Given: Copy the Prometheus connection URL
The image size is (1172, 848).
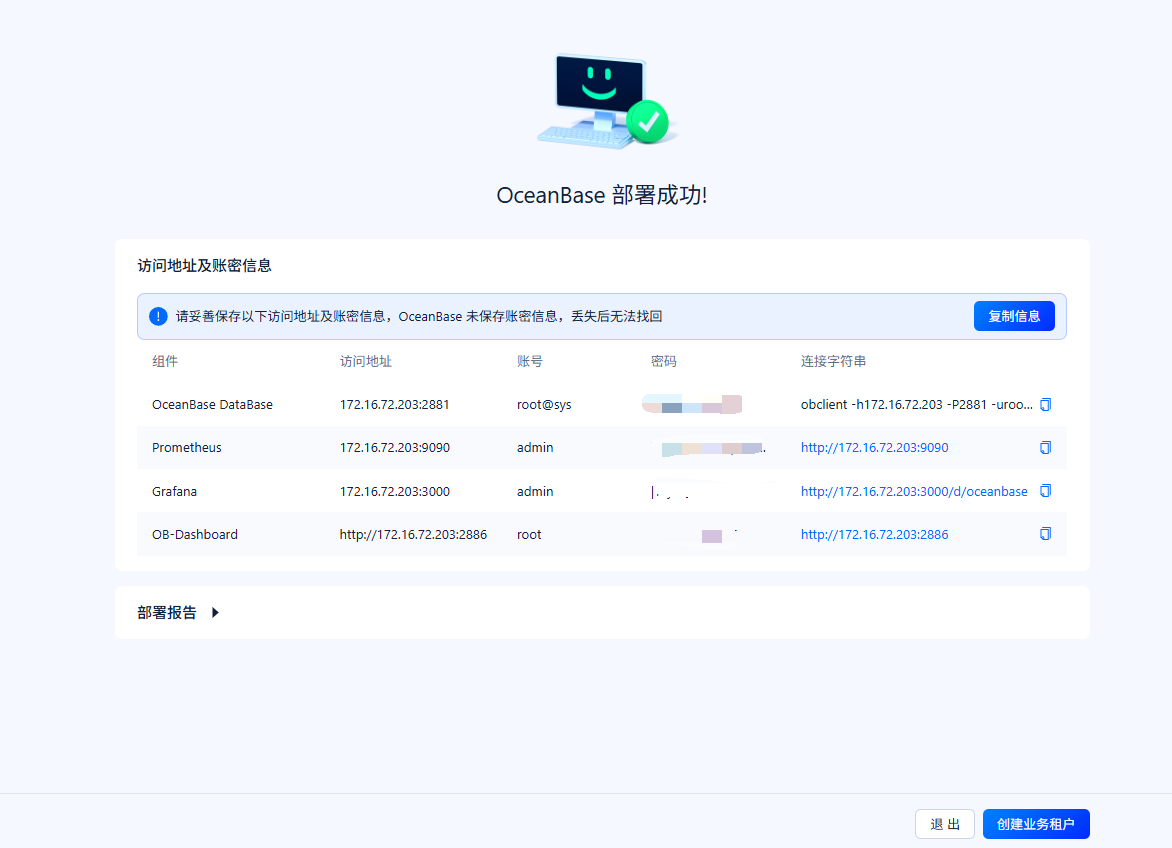Looking at the screenshot, I should pos(1046,448).
